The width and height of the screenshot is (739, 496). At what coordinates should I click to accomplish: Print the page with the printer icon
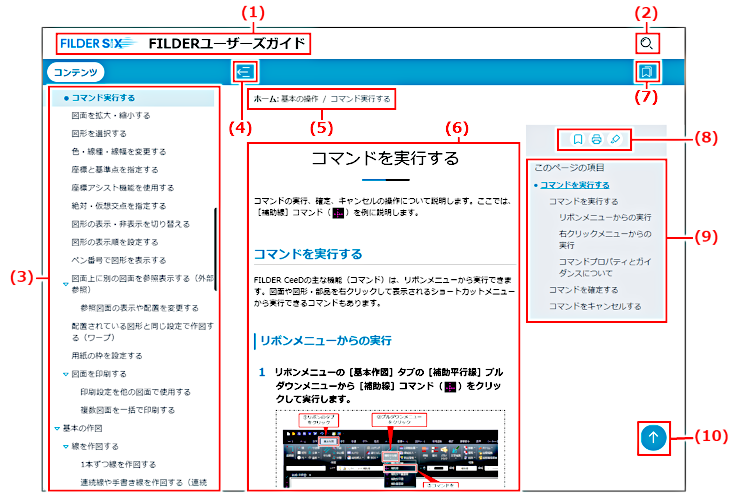pyautogui.click(x=596, y=139)
